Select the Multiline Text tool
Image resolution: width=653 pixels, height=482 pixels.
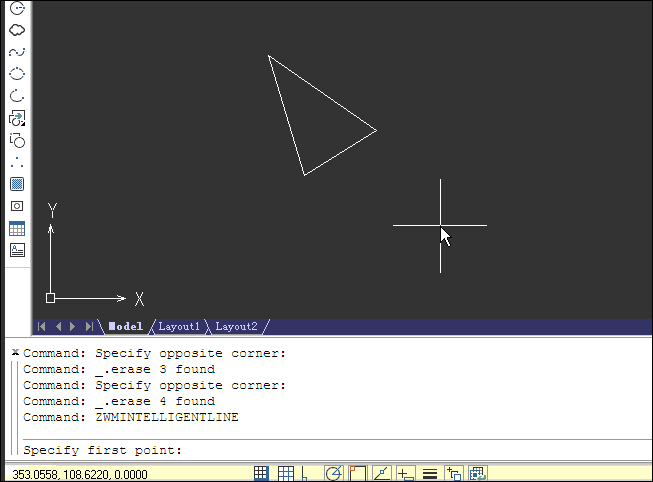(17, 250)
